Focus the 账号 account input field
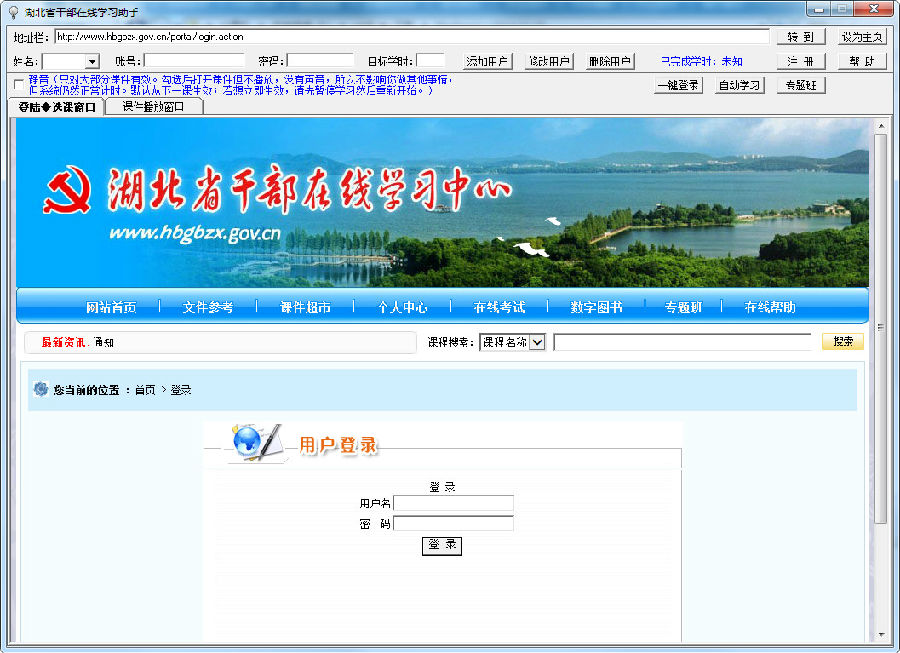The width and height of the screenshot is (900, 653). click(194, 61)
